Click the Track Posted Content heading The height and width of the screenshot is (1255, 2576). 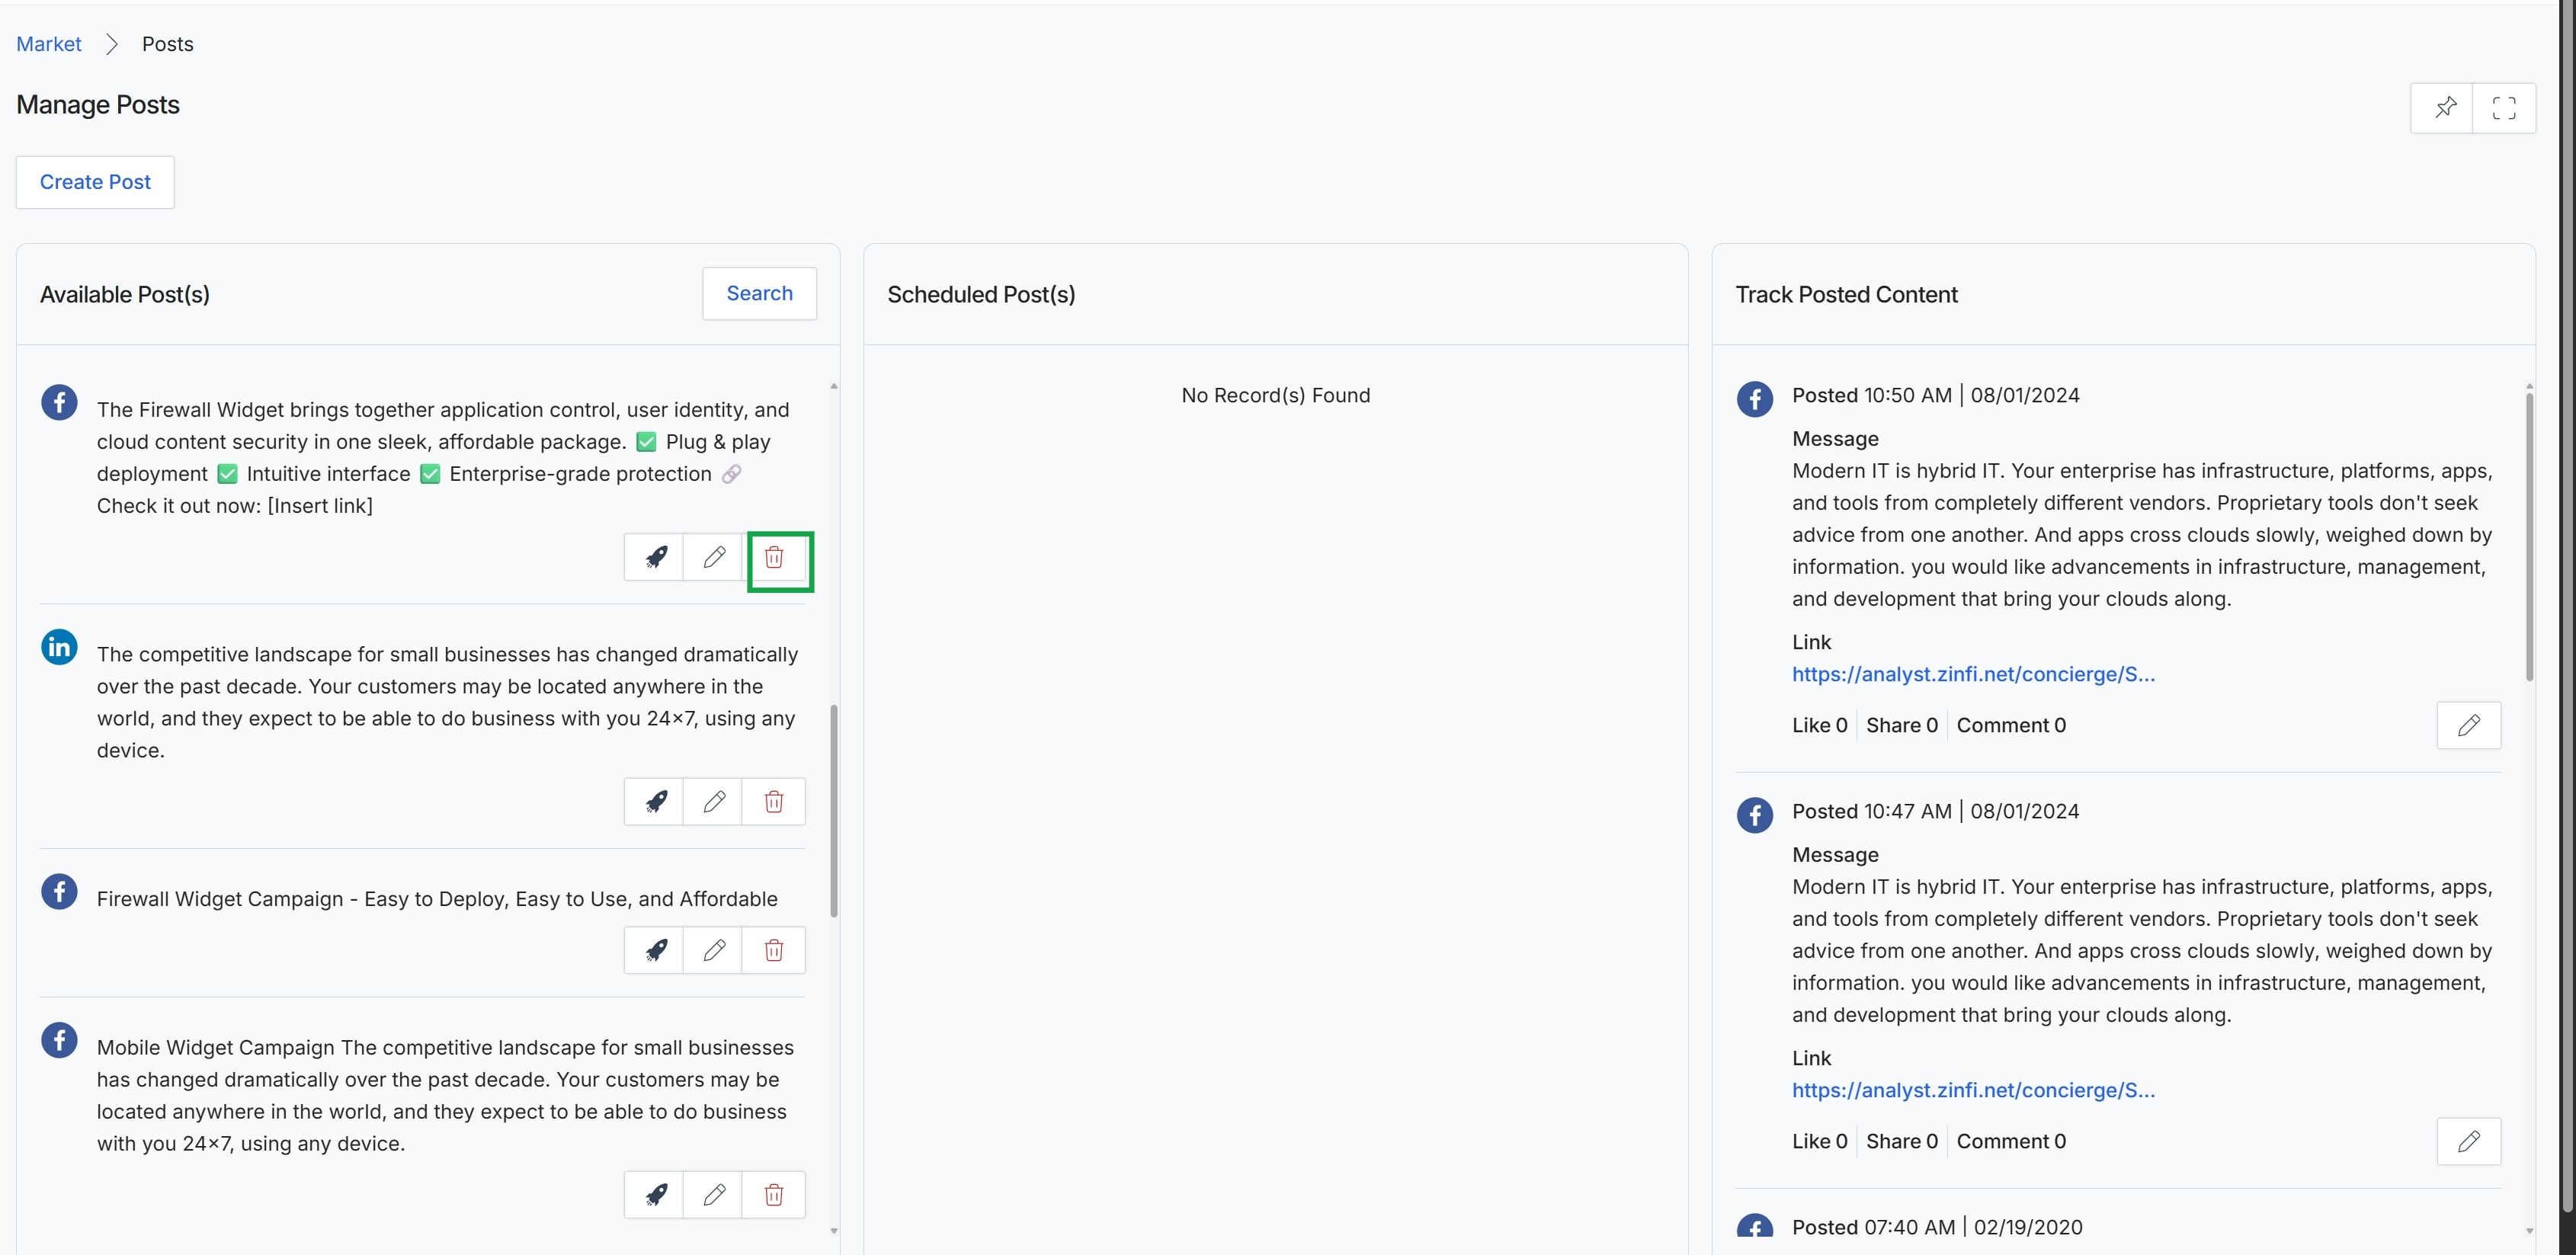[x=1847, y=294]
